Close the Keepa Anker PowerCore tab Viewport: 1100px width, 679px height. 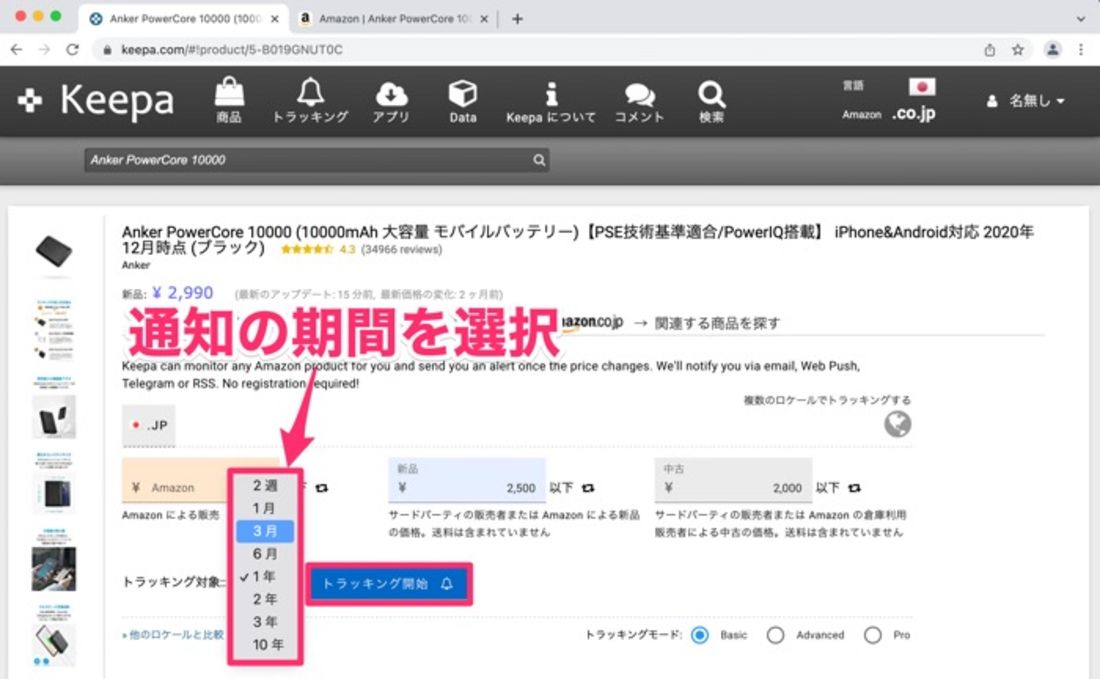tap(275, 19)
